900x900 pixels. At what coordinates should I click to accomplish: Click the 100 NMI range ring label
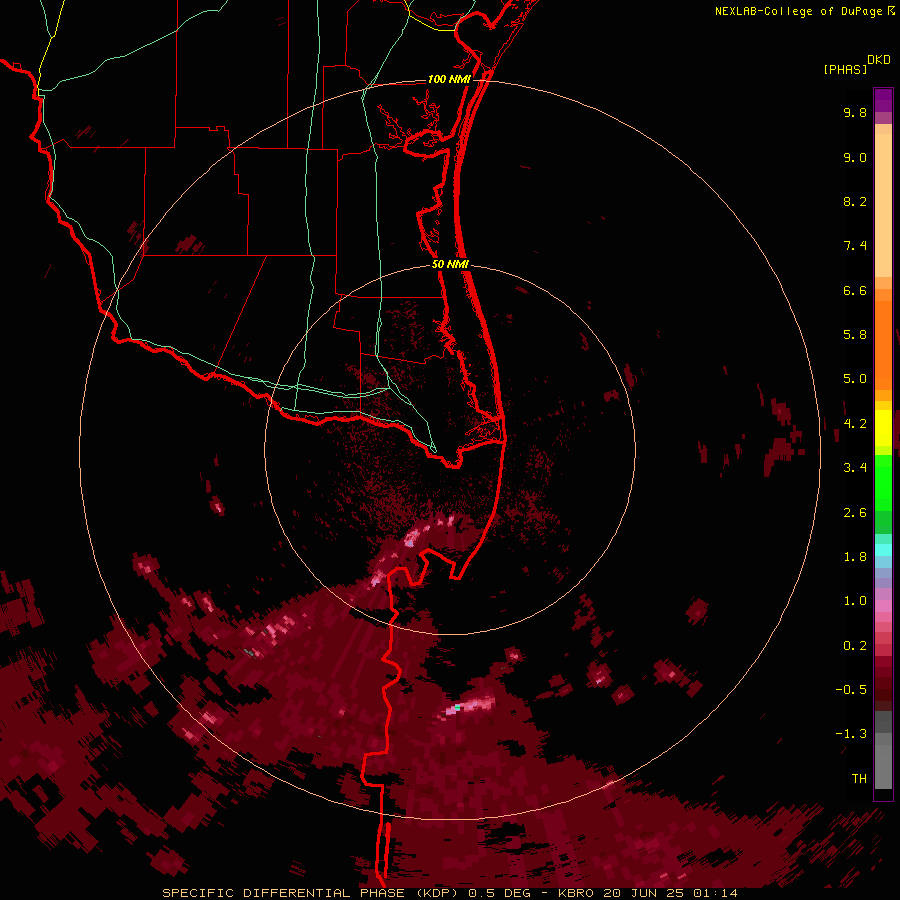449,79
